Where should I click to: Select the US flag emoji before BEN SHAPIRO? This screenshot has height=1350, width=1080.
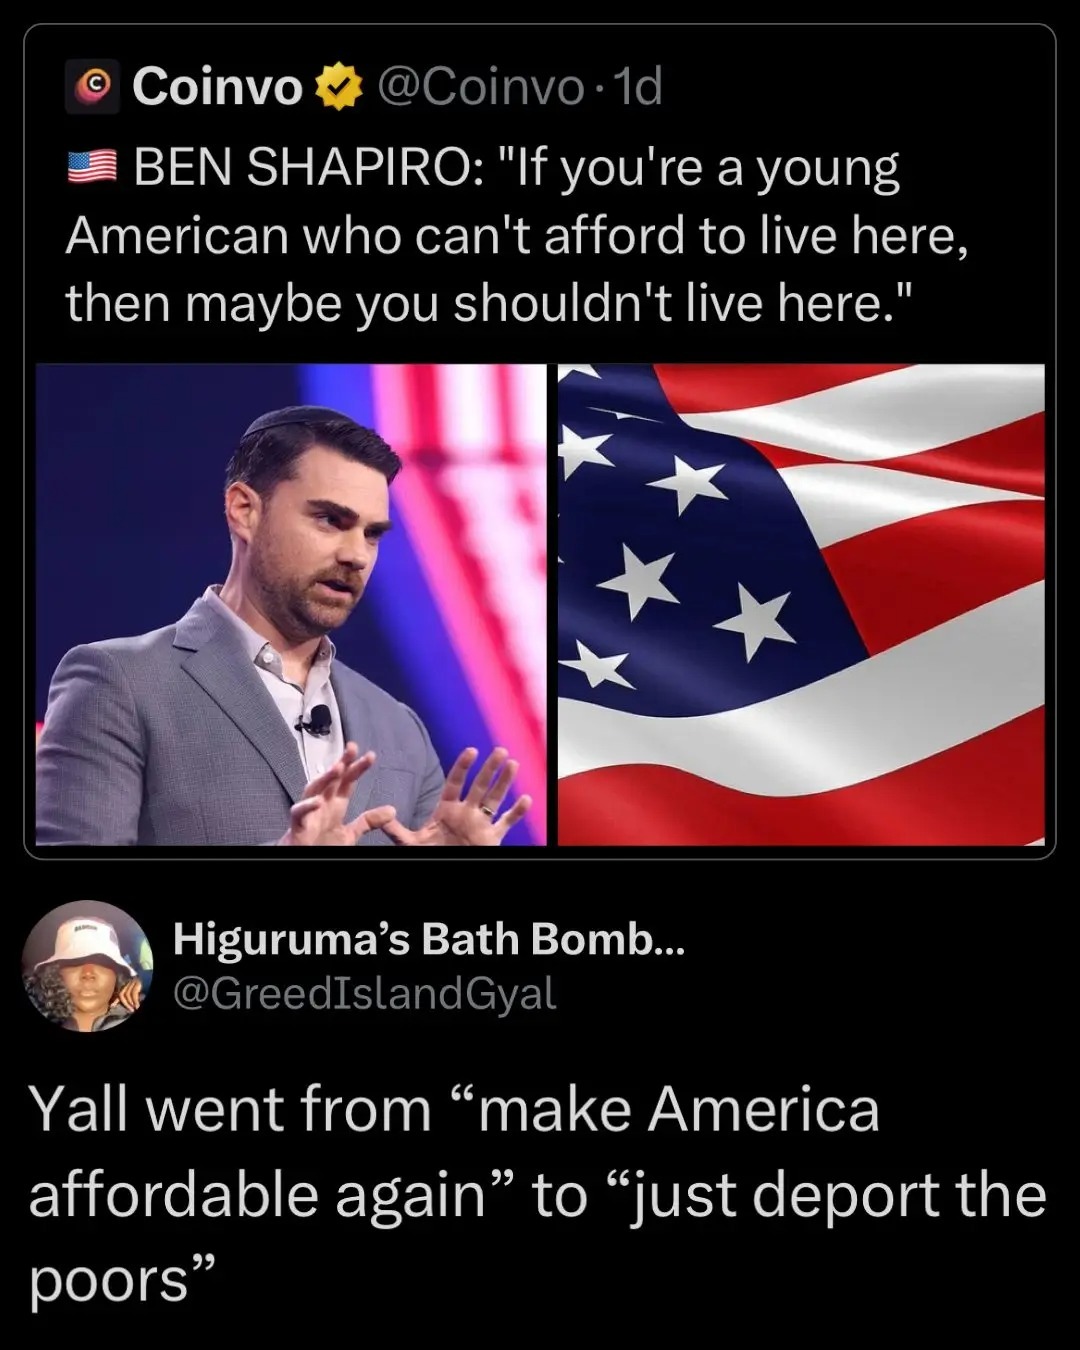92,167
